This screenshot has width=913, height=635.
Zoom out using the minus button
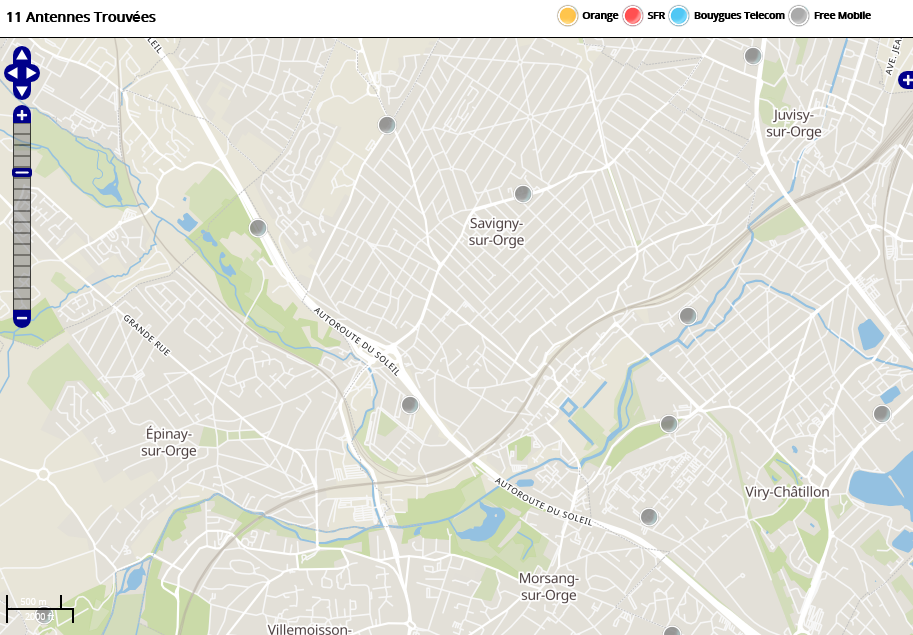pyautogui.click(x=22, y=318)
